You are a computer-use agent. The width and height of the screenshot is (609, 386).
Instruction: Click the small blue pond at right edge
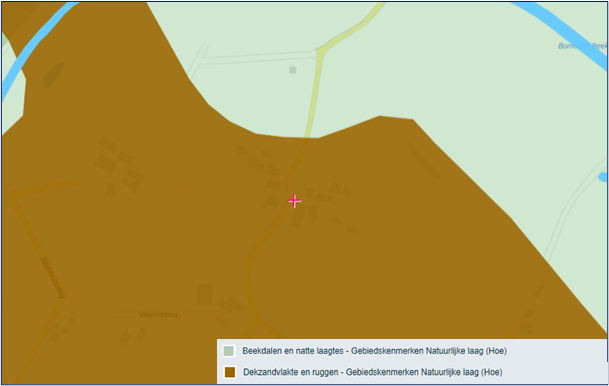click(603, 177)
